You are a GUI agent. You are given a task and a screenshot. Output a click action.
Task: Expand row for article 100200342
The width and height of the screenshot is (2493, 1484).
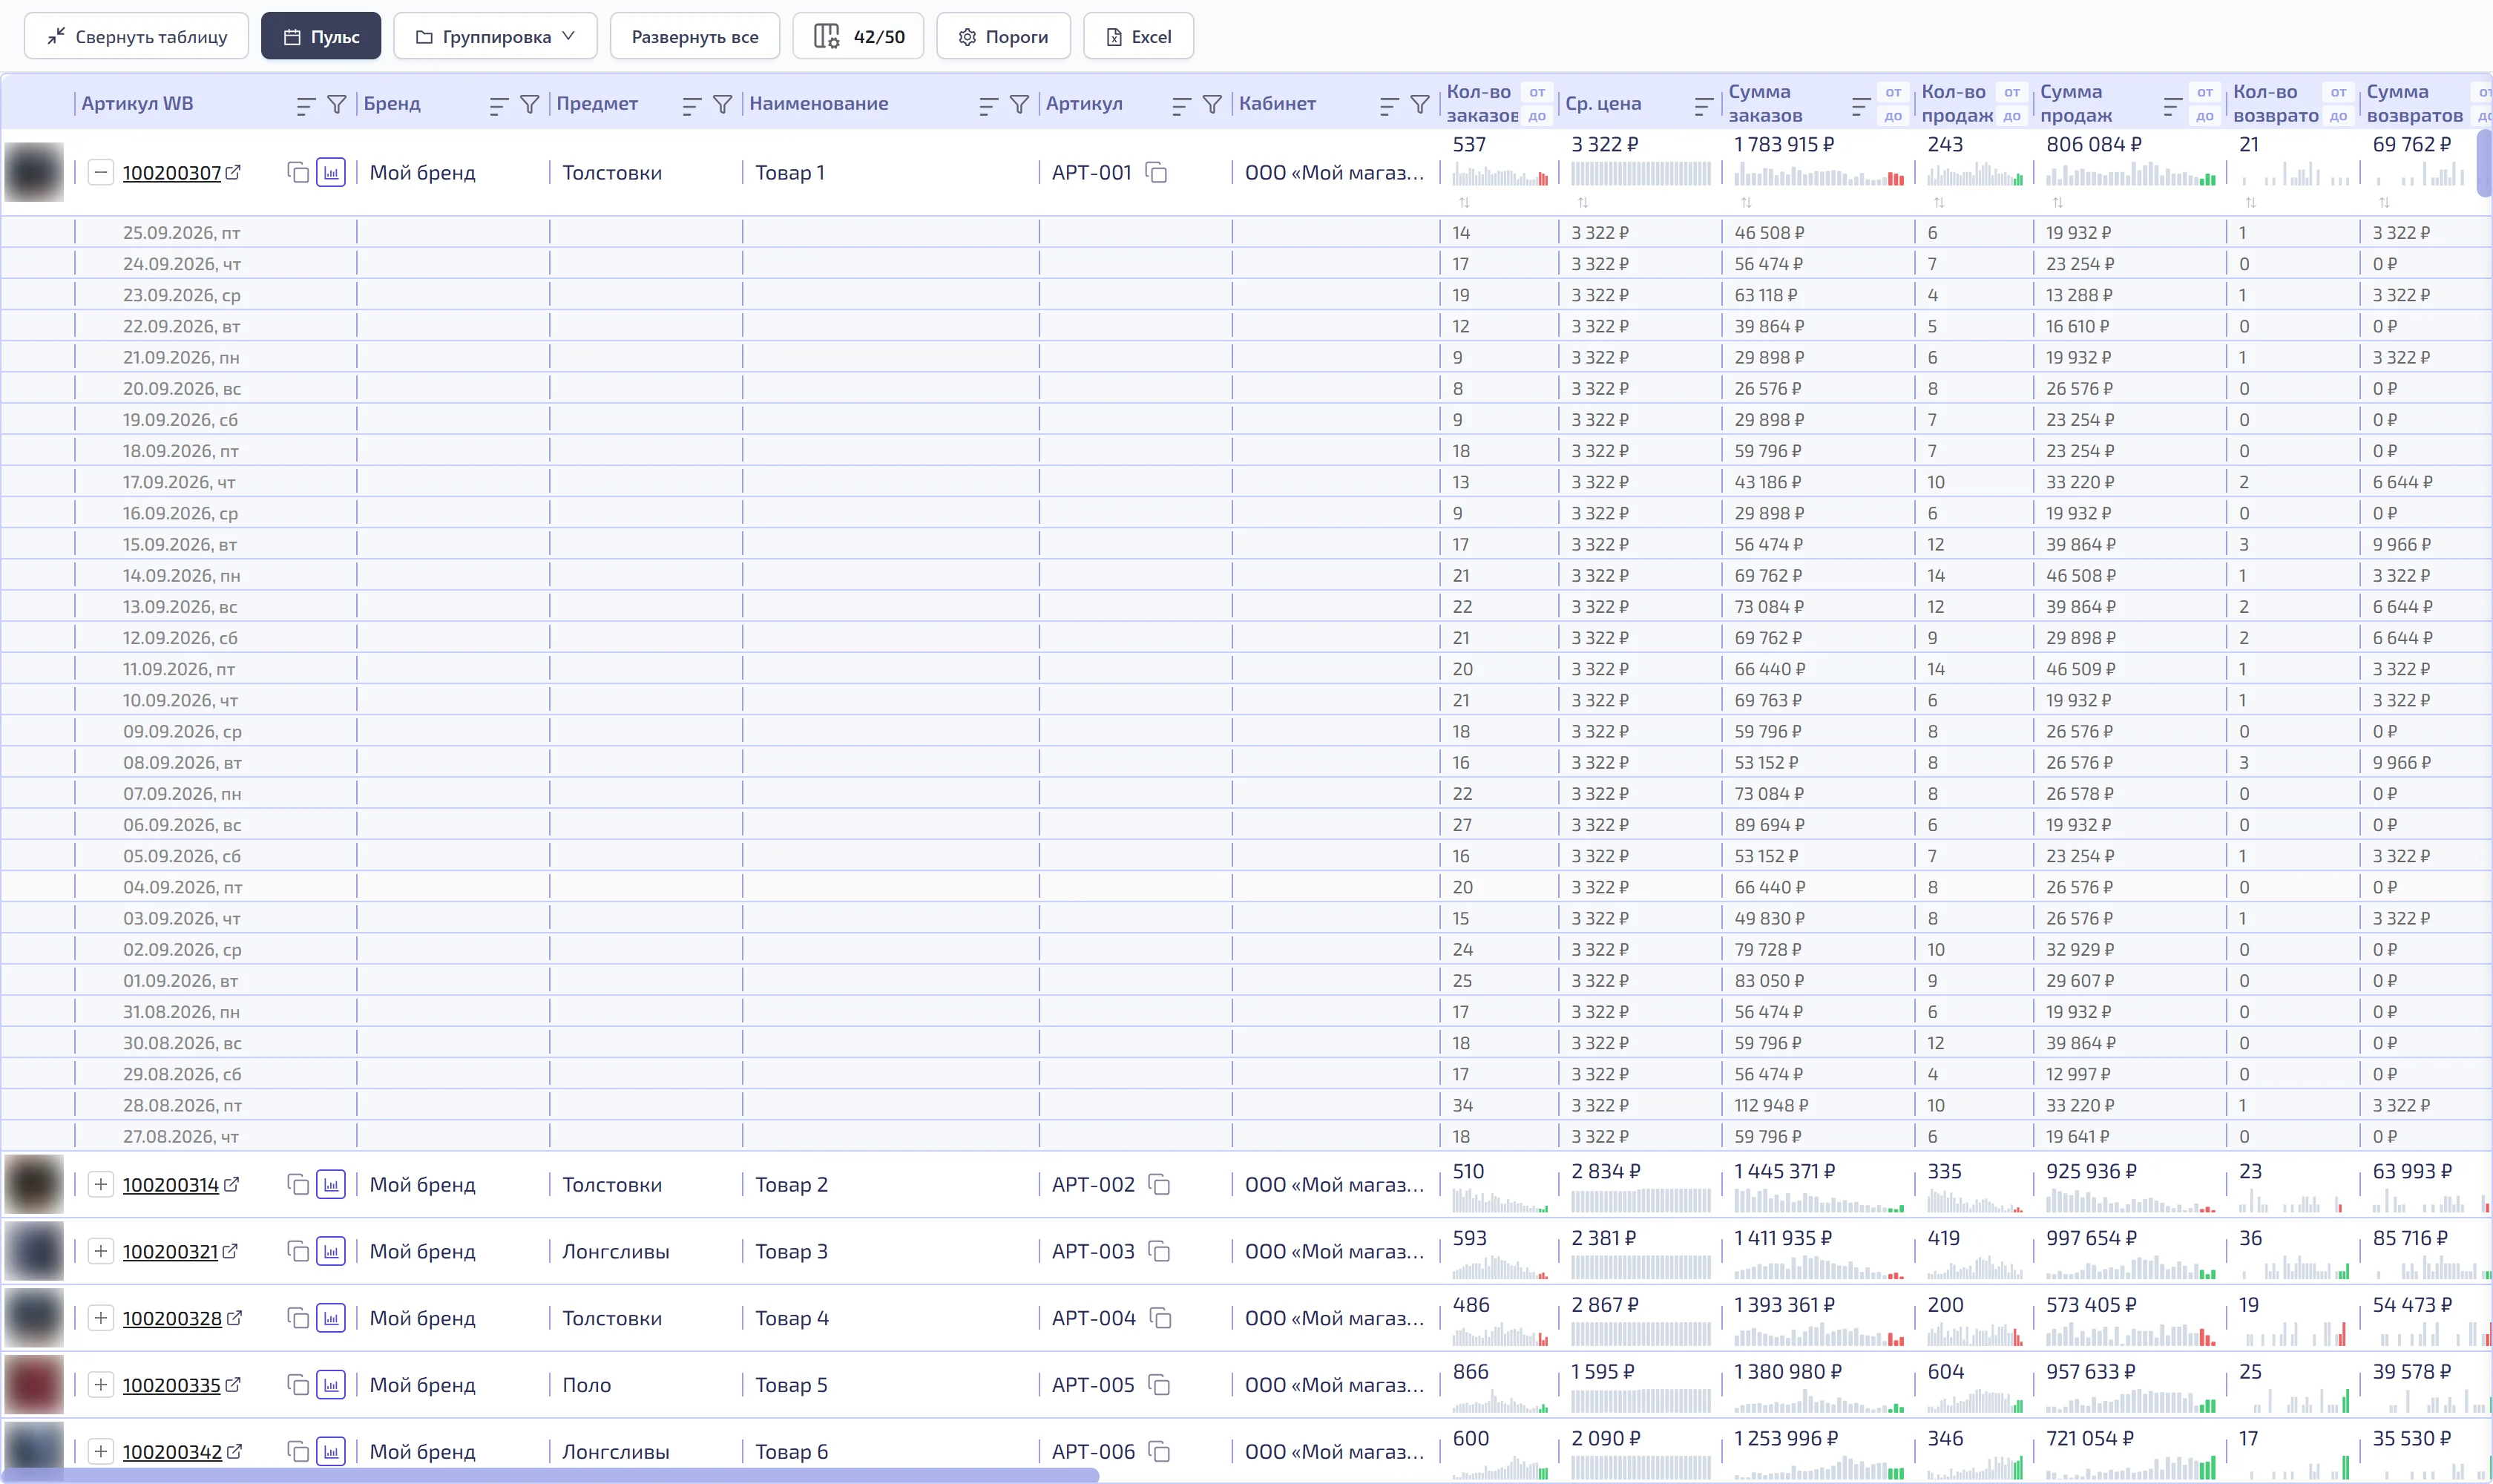(100, 1451)
